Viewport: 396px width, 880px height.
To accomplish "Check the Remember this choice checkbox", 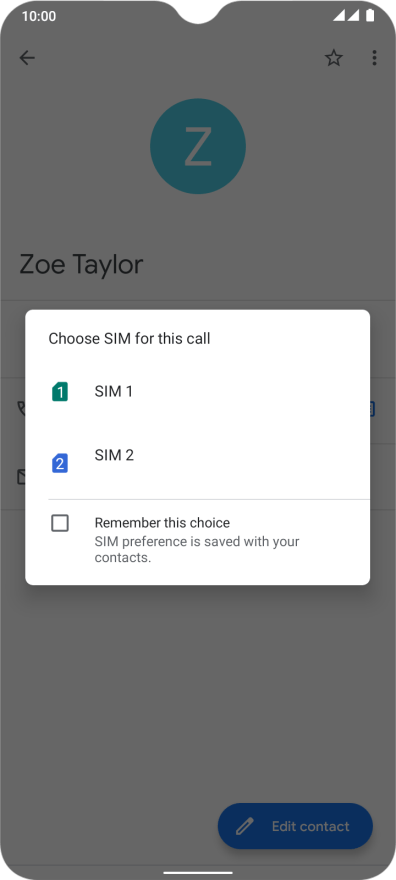I will [x=60, y=523].
